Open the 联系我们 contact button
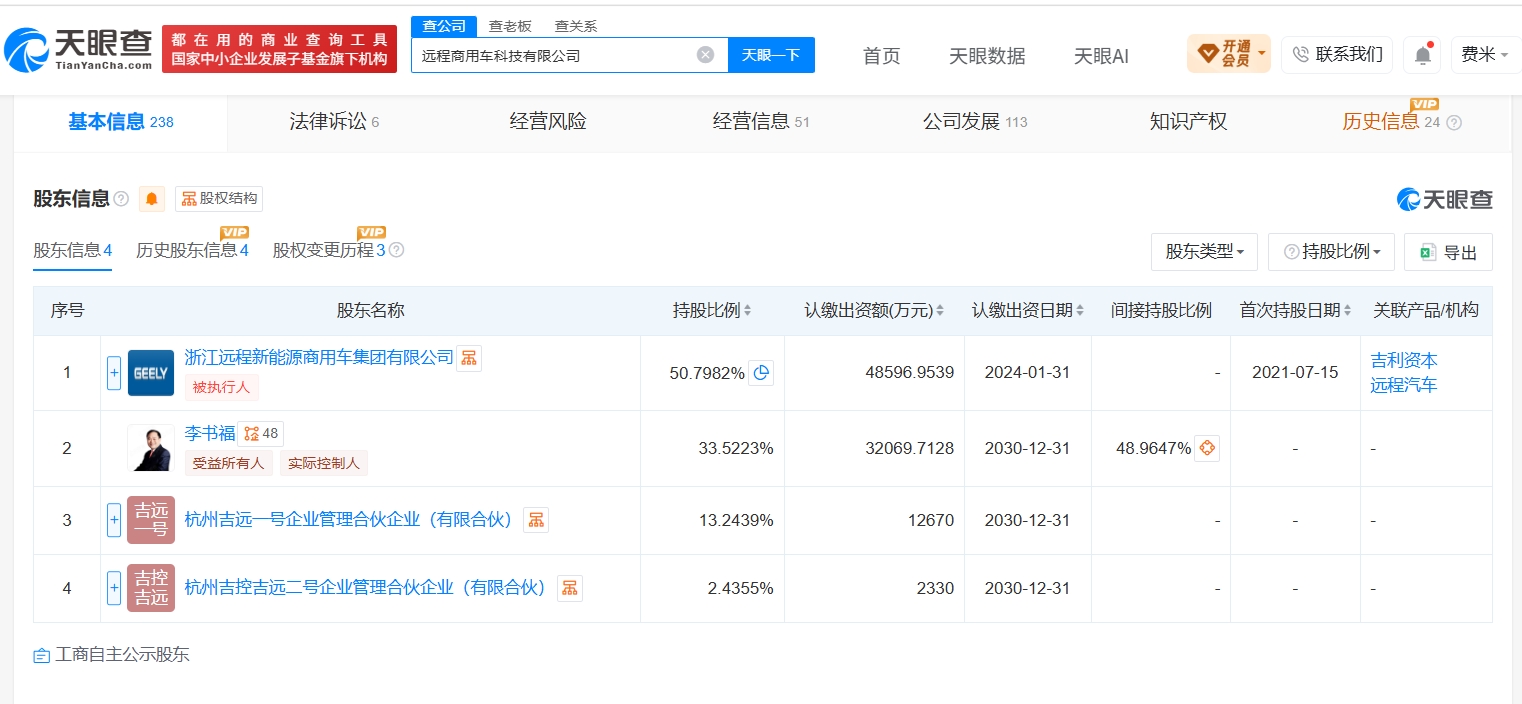The width and height of the screenshot is (1522, 704). pyautogui.click(x=1337, y=55)
